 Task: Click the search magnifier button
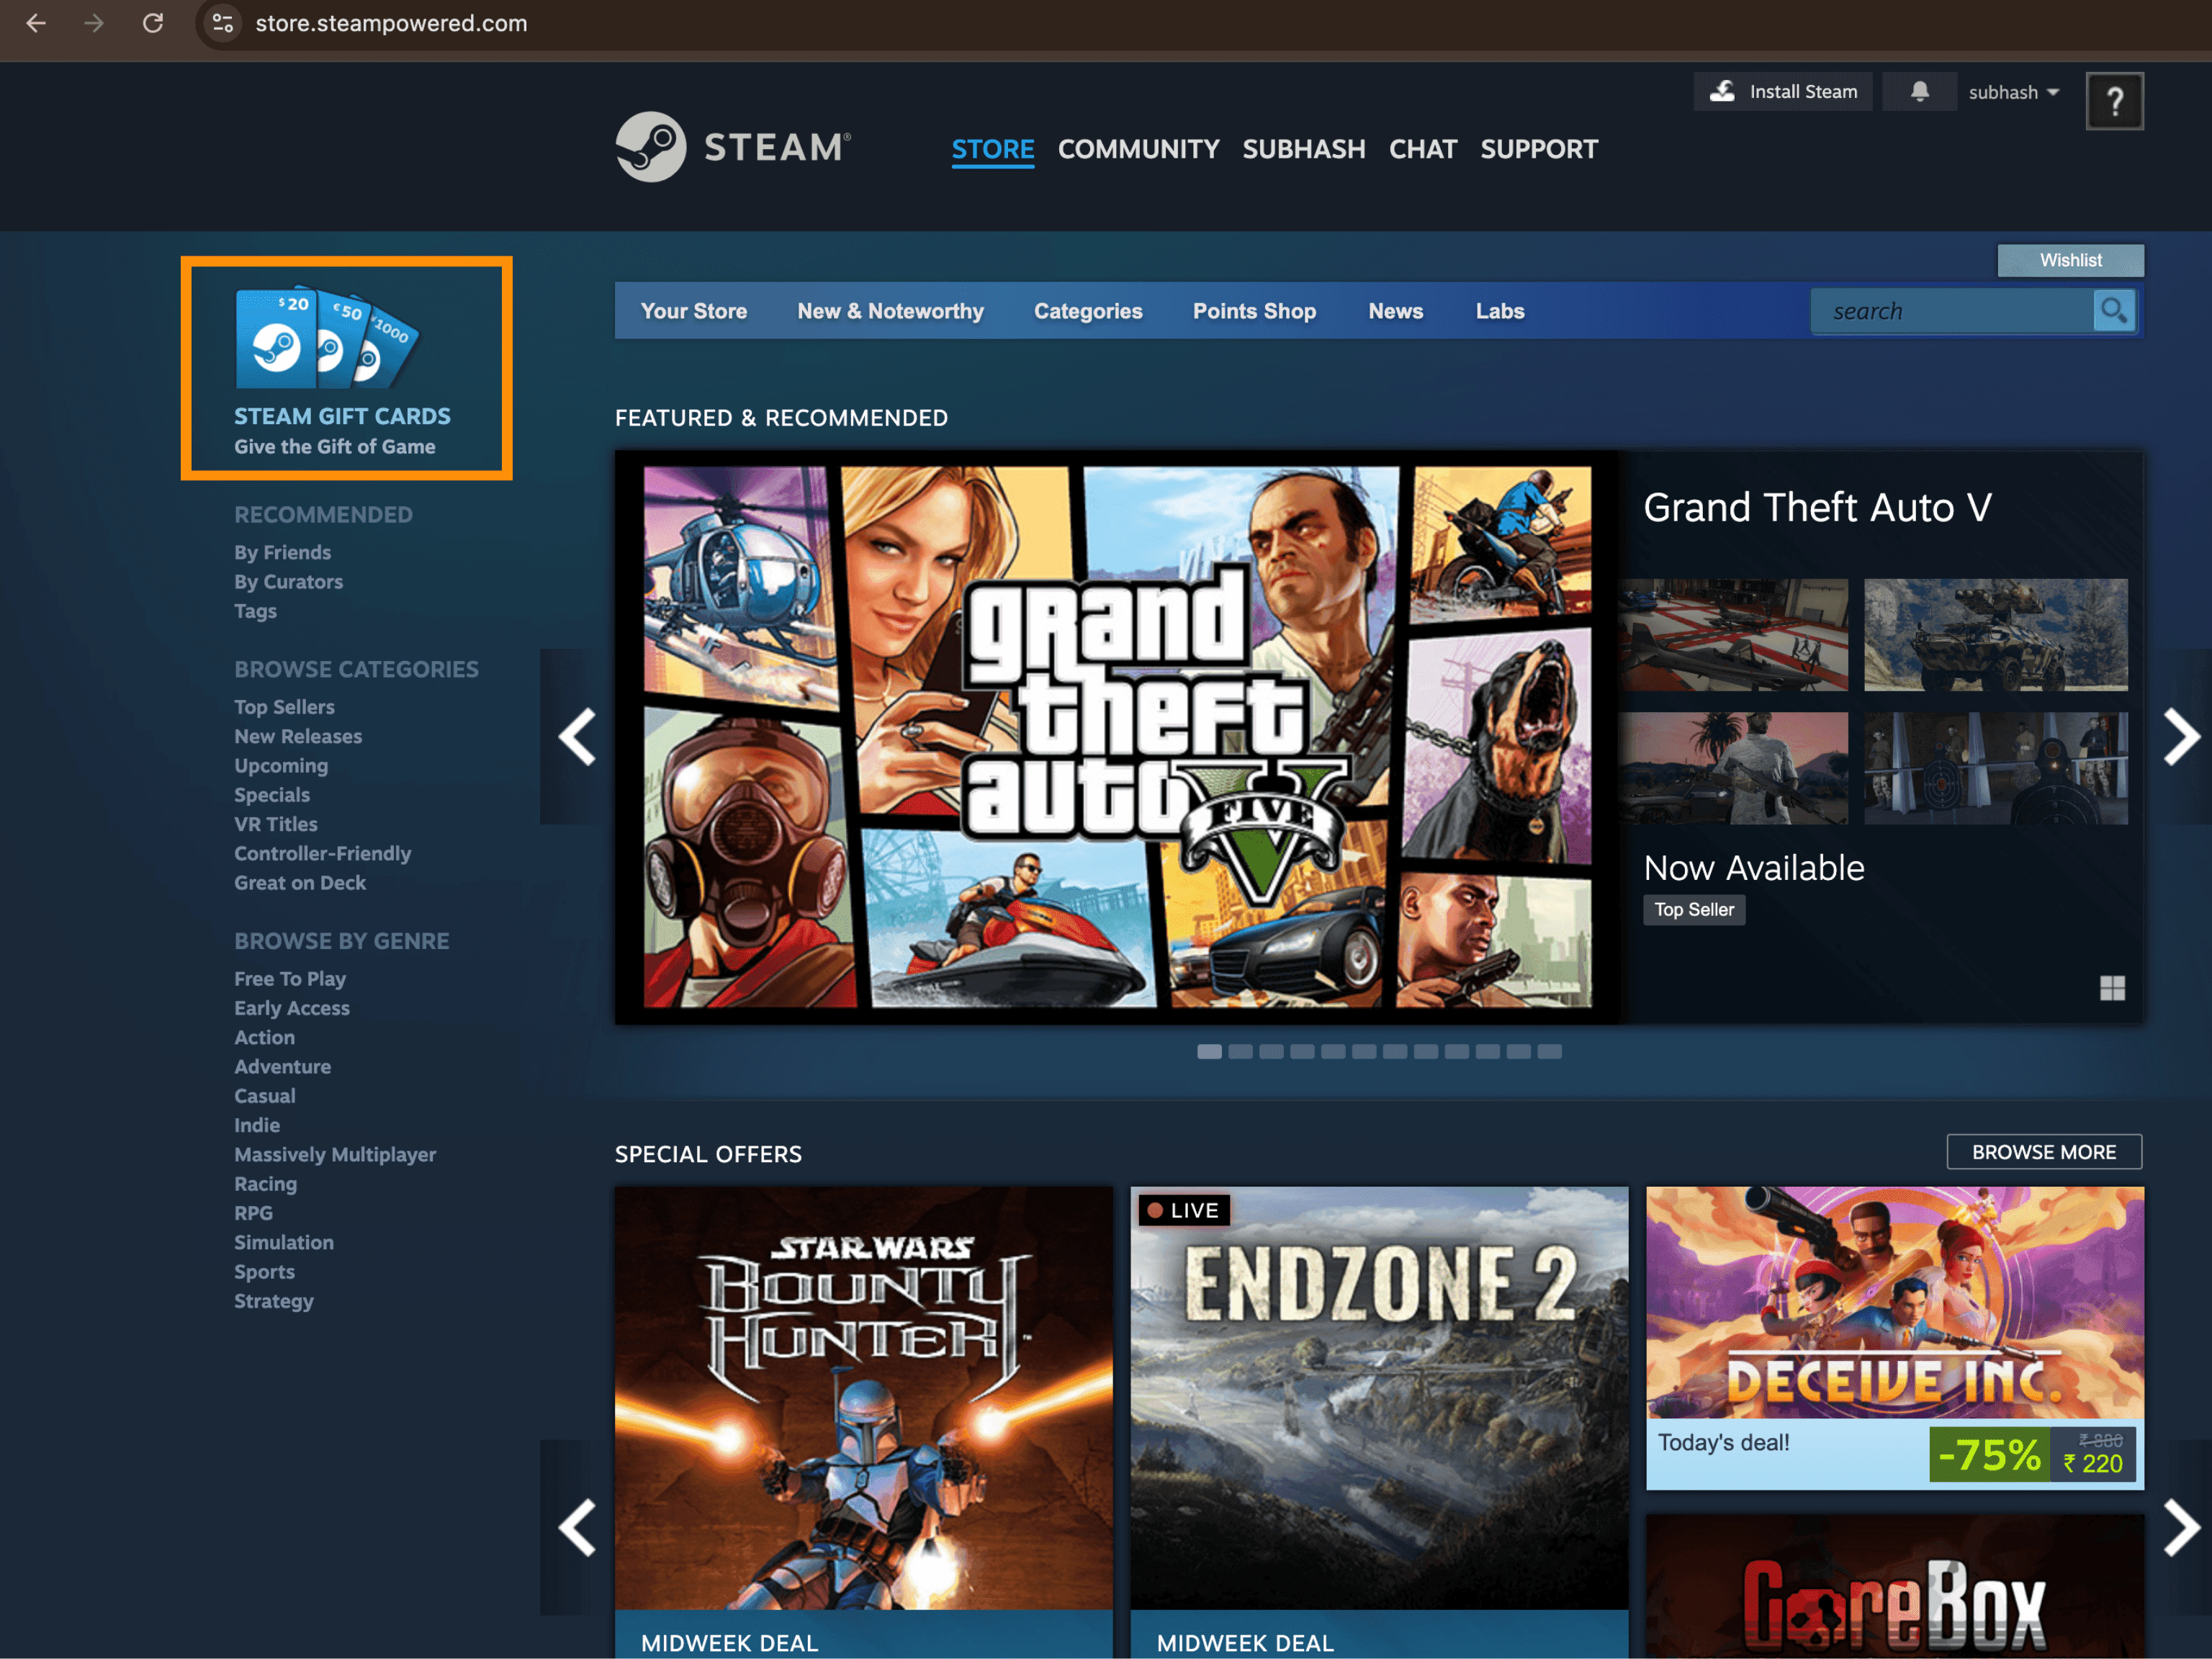tap(2114, 311)
